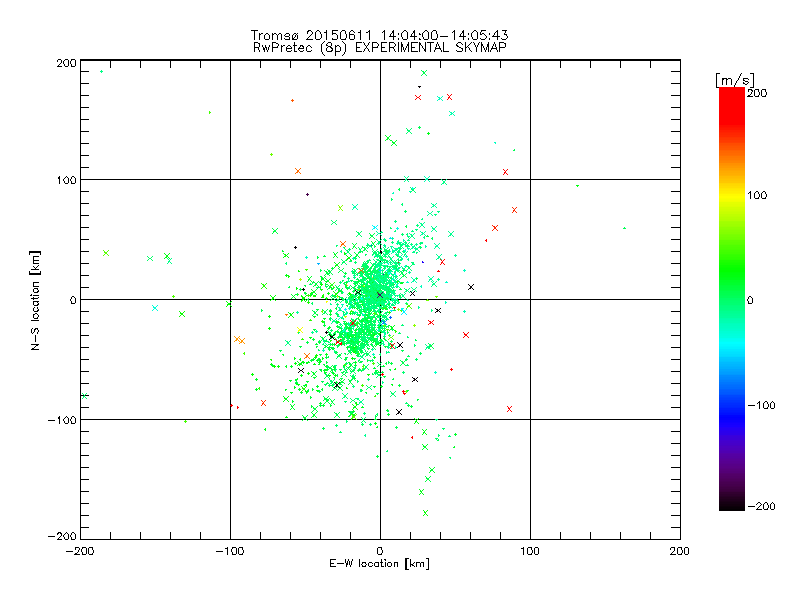Click the "0" tick label on the colorbar
Screen dimensions: 800x600
(x=750, y=300)
